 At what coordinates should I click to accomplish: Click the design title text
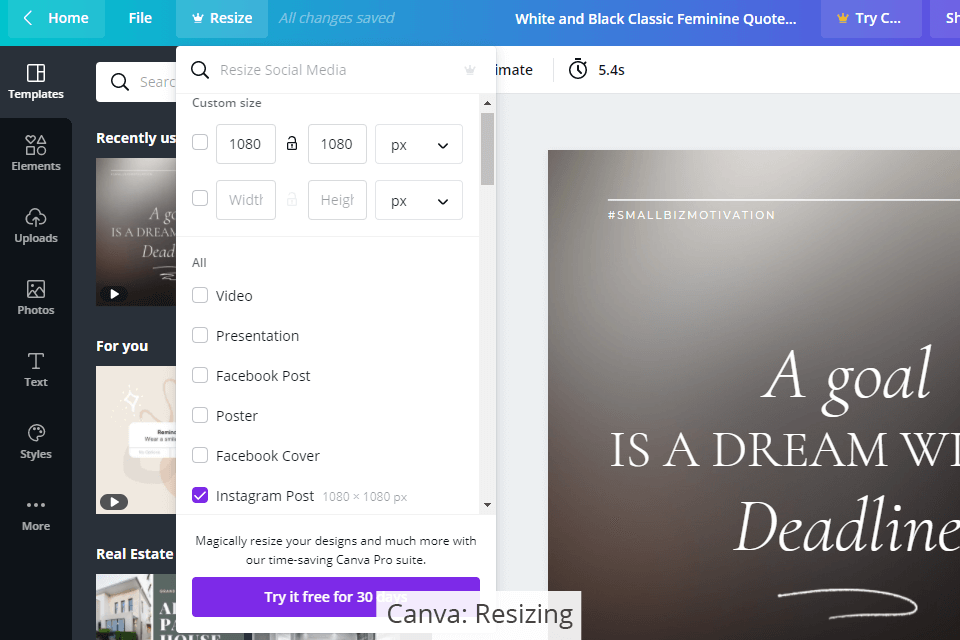[x=656, y=19]
